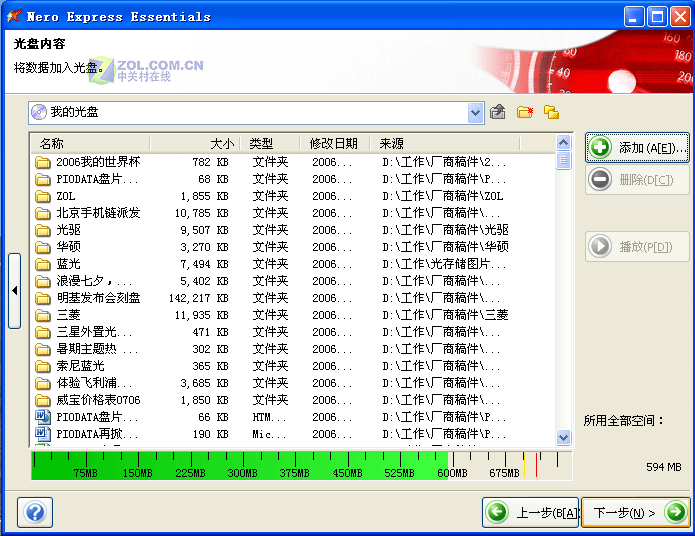Screen dimensions: 695x536
Task: Click the go up one level folder icon
Action: tap(498, 112)
